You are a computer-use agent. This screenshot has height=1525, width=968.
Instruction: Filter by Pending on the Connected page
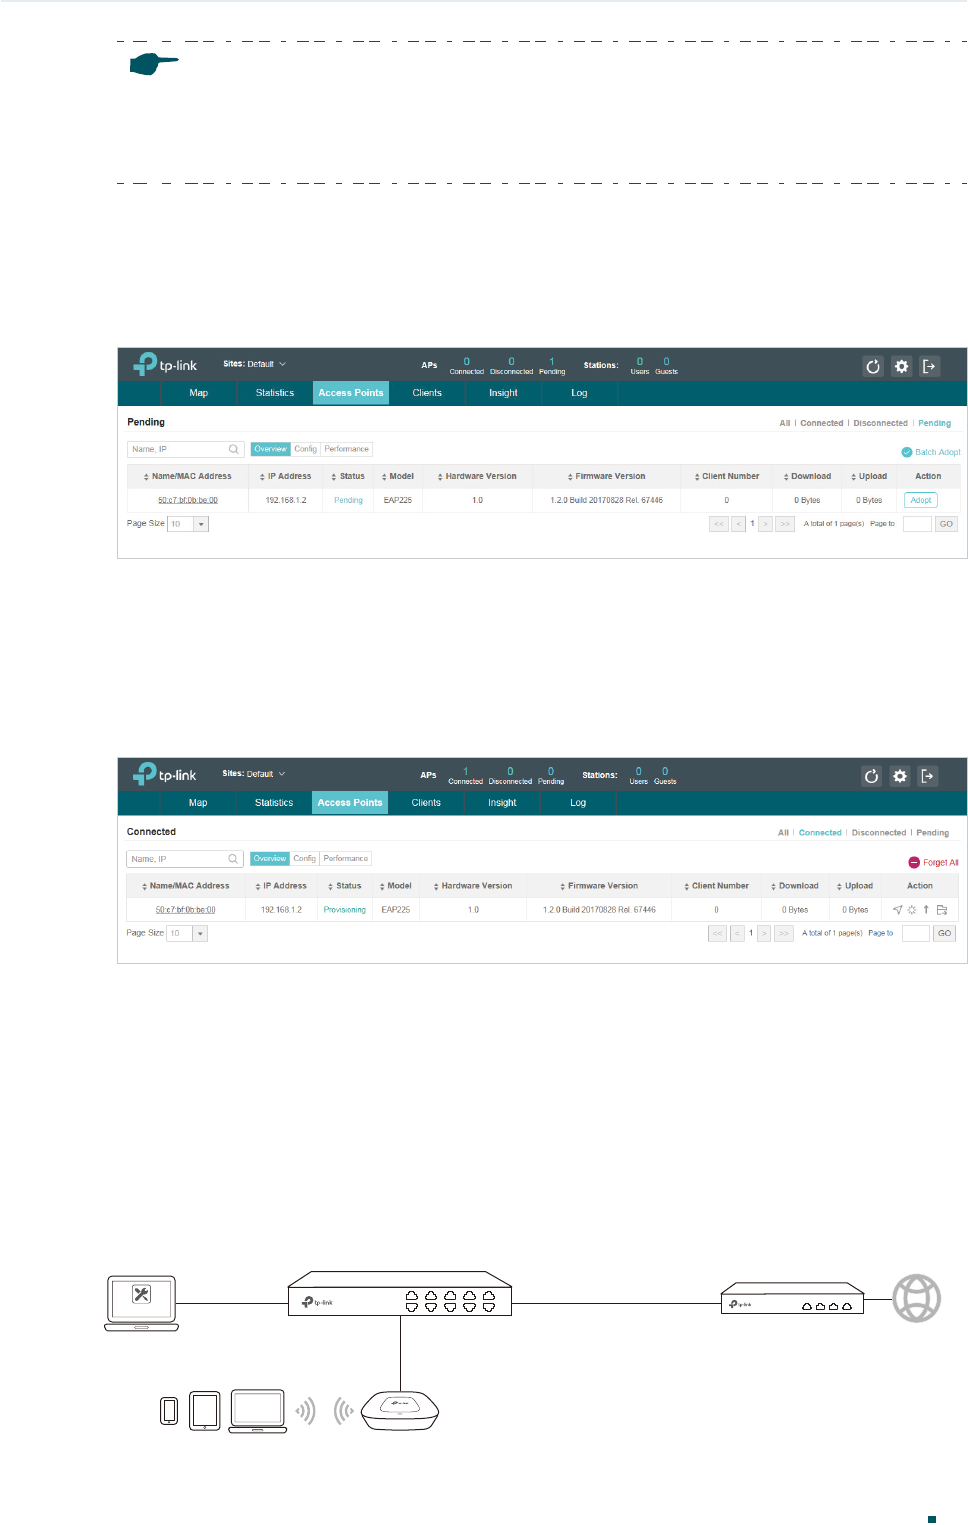(933, 833)
